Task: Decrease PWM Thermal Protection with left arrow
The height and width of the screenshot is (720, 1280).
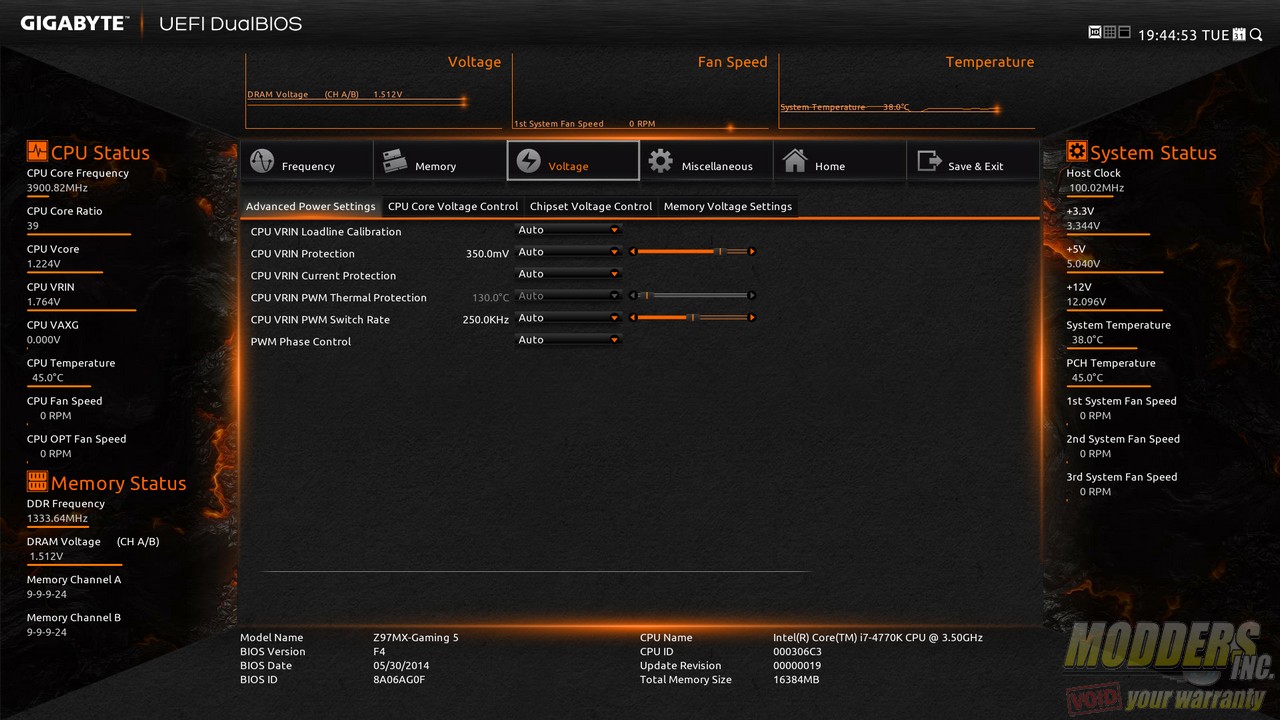Action: 632,296
